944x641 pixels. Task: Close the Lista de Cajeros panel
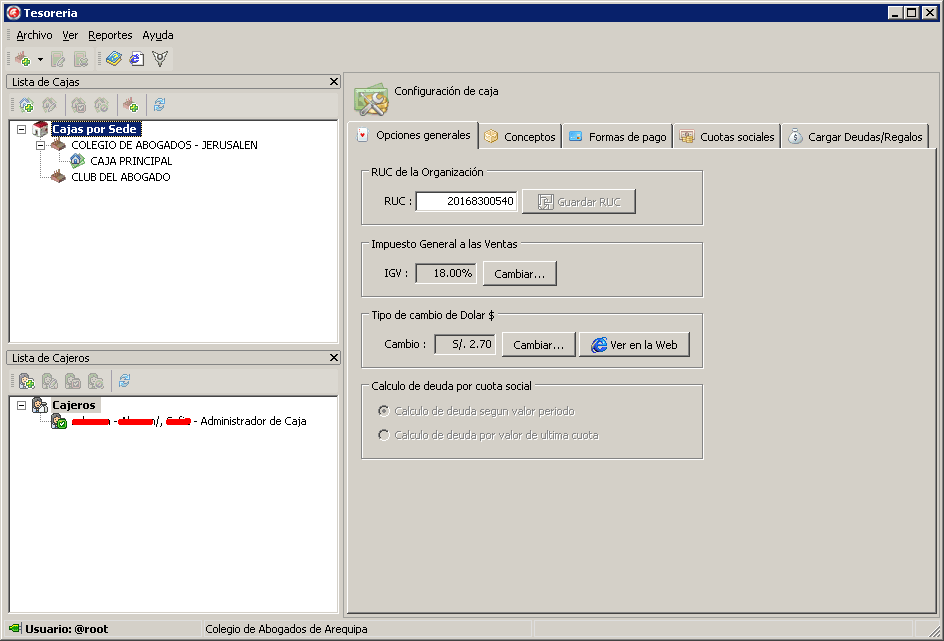(x=334, y=358)
